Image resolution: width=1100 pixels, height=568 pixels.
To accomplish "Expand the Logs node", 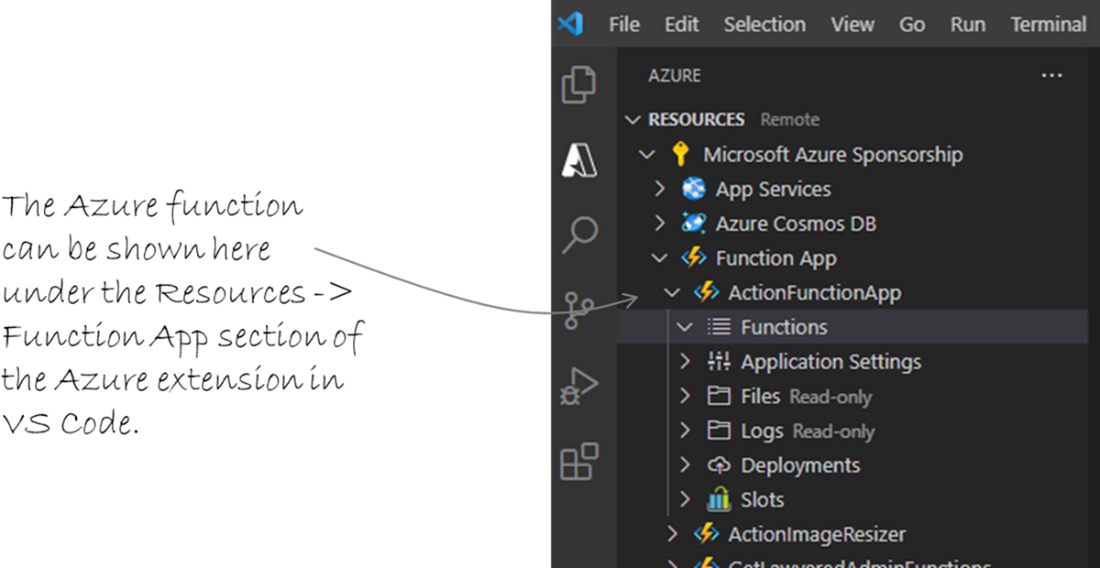I will coord(685,431).
